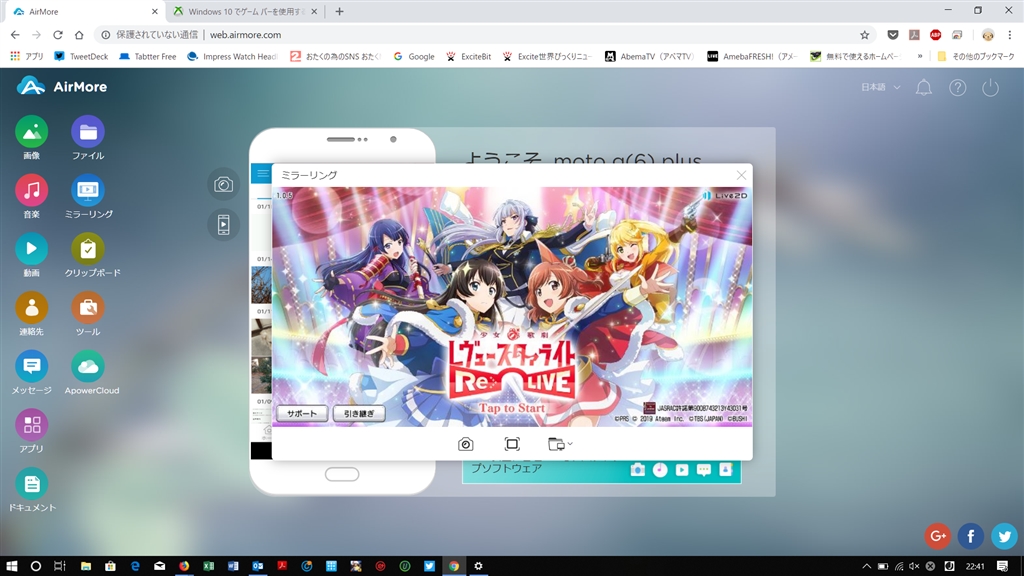Take a screenshot in mirroring toolbar

tap(466, 444)
